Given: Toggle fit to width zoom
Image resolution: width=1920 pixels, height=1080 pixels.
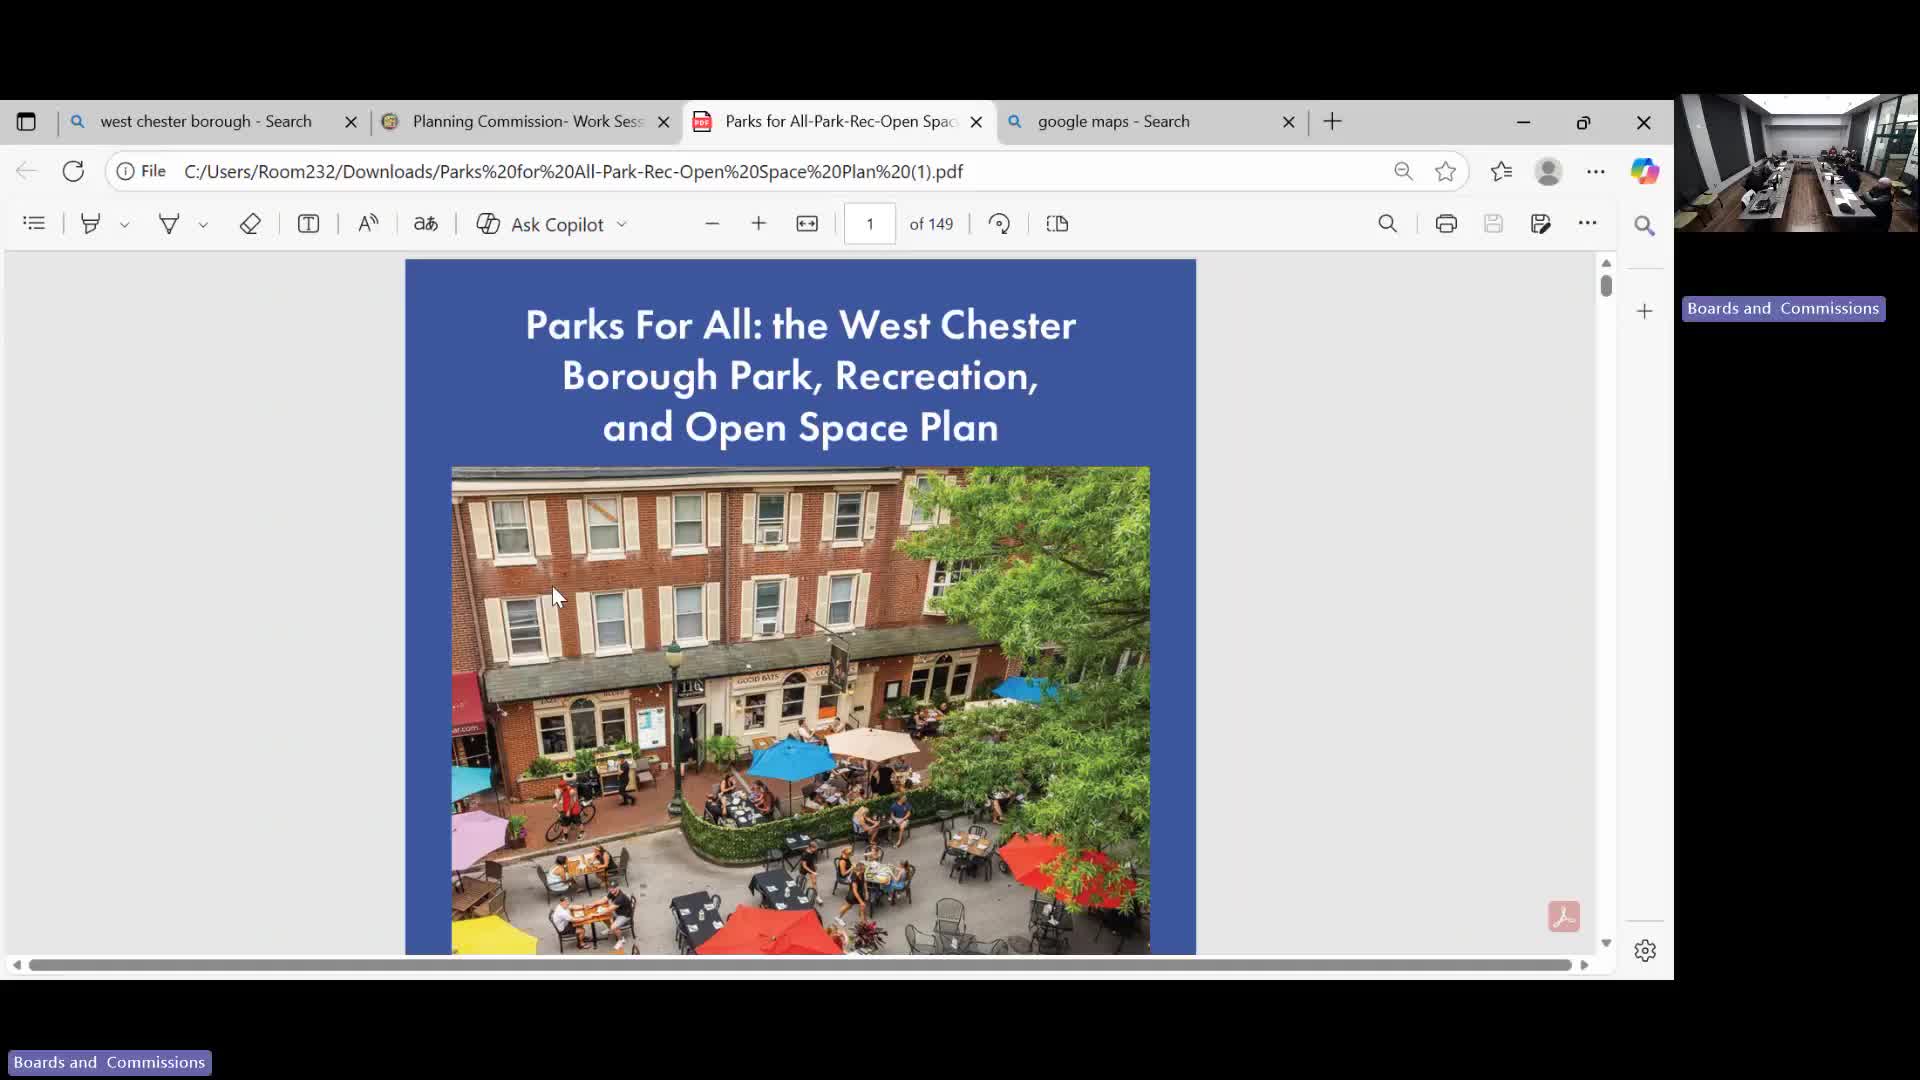Looking at the screenshot, I should point(807,223).
